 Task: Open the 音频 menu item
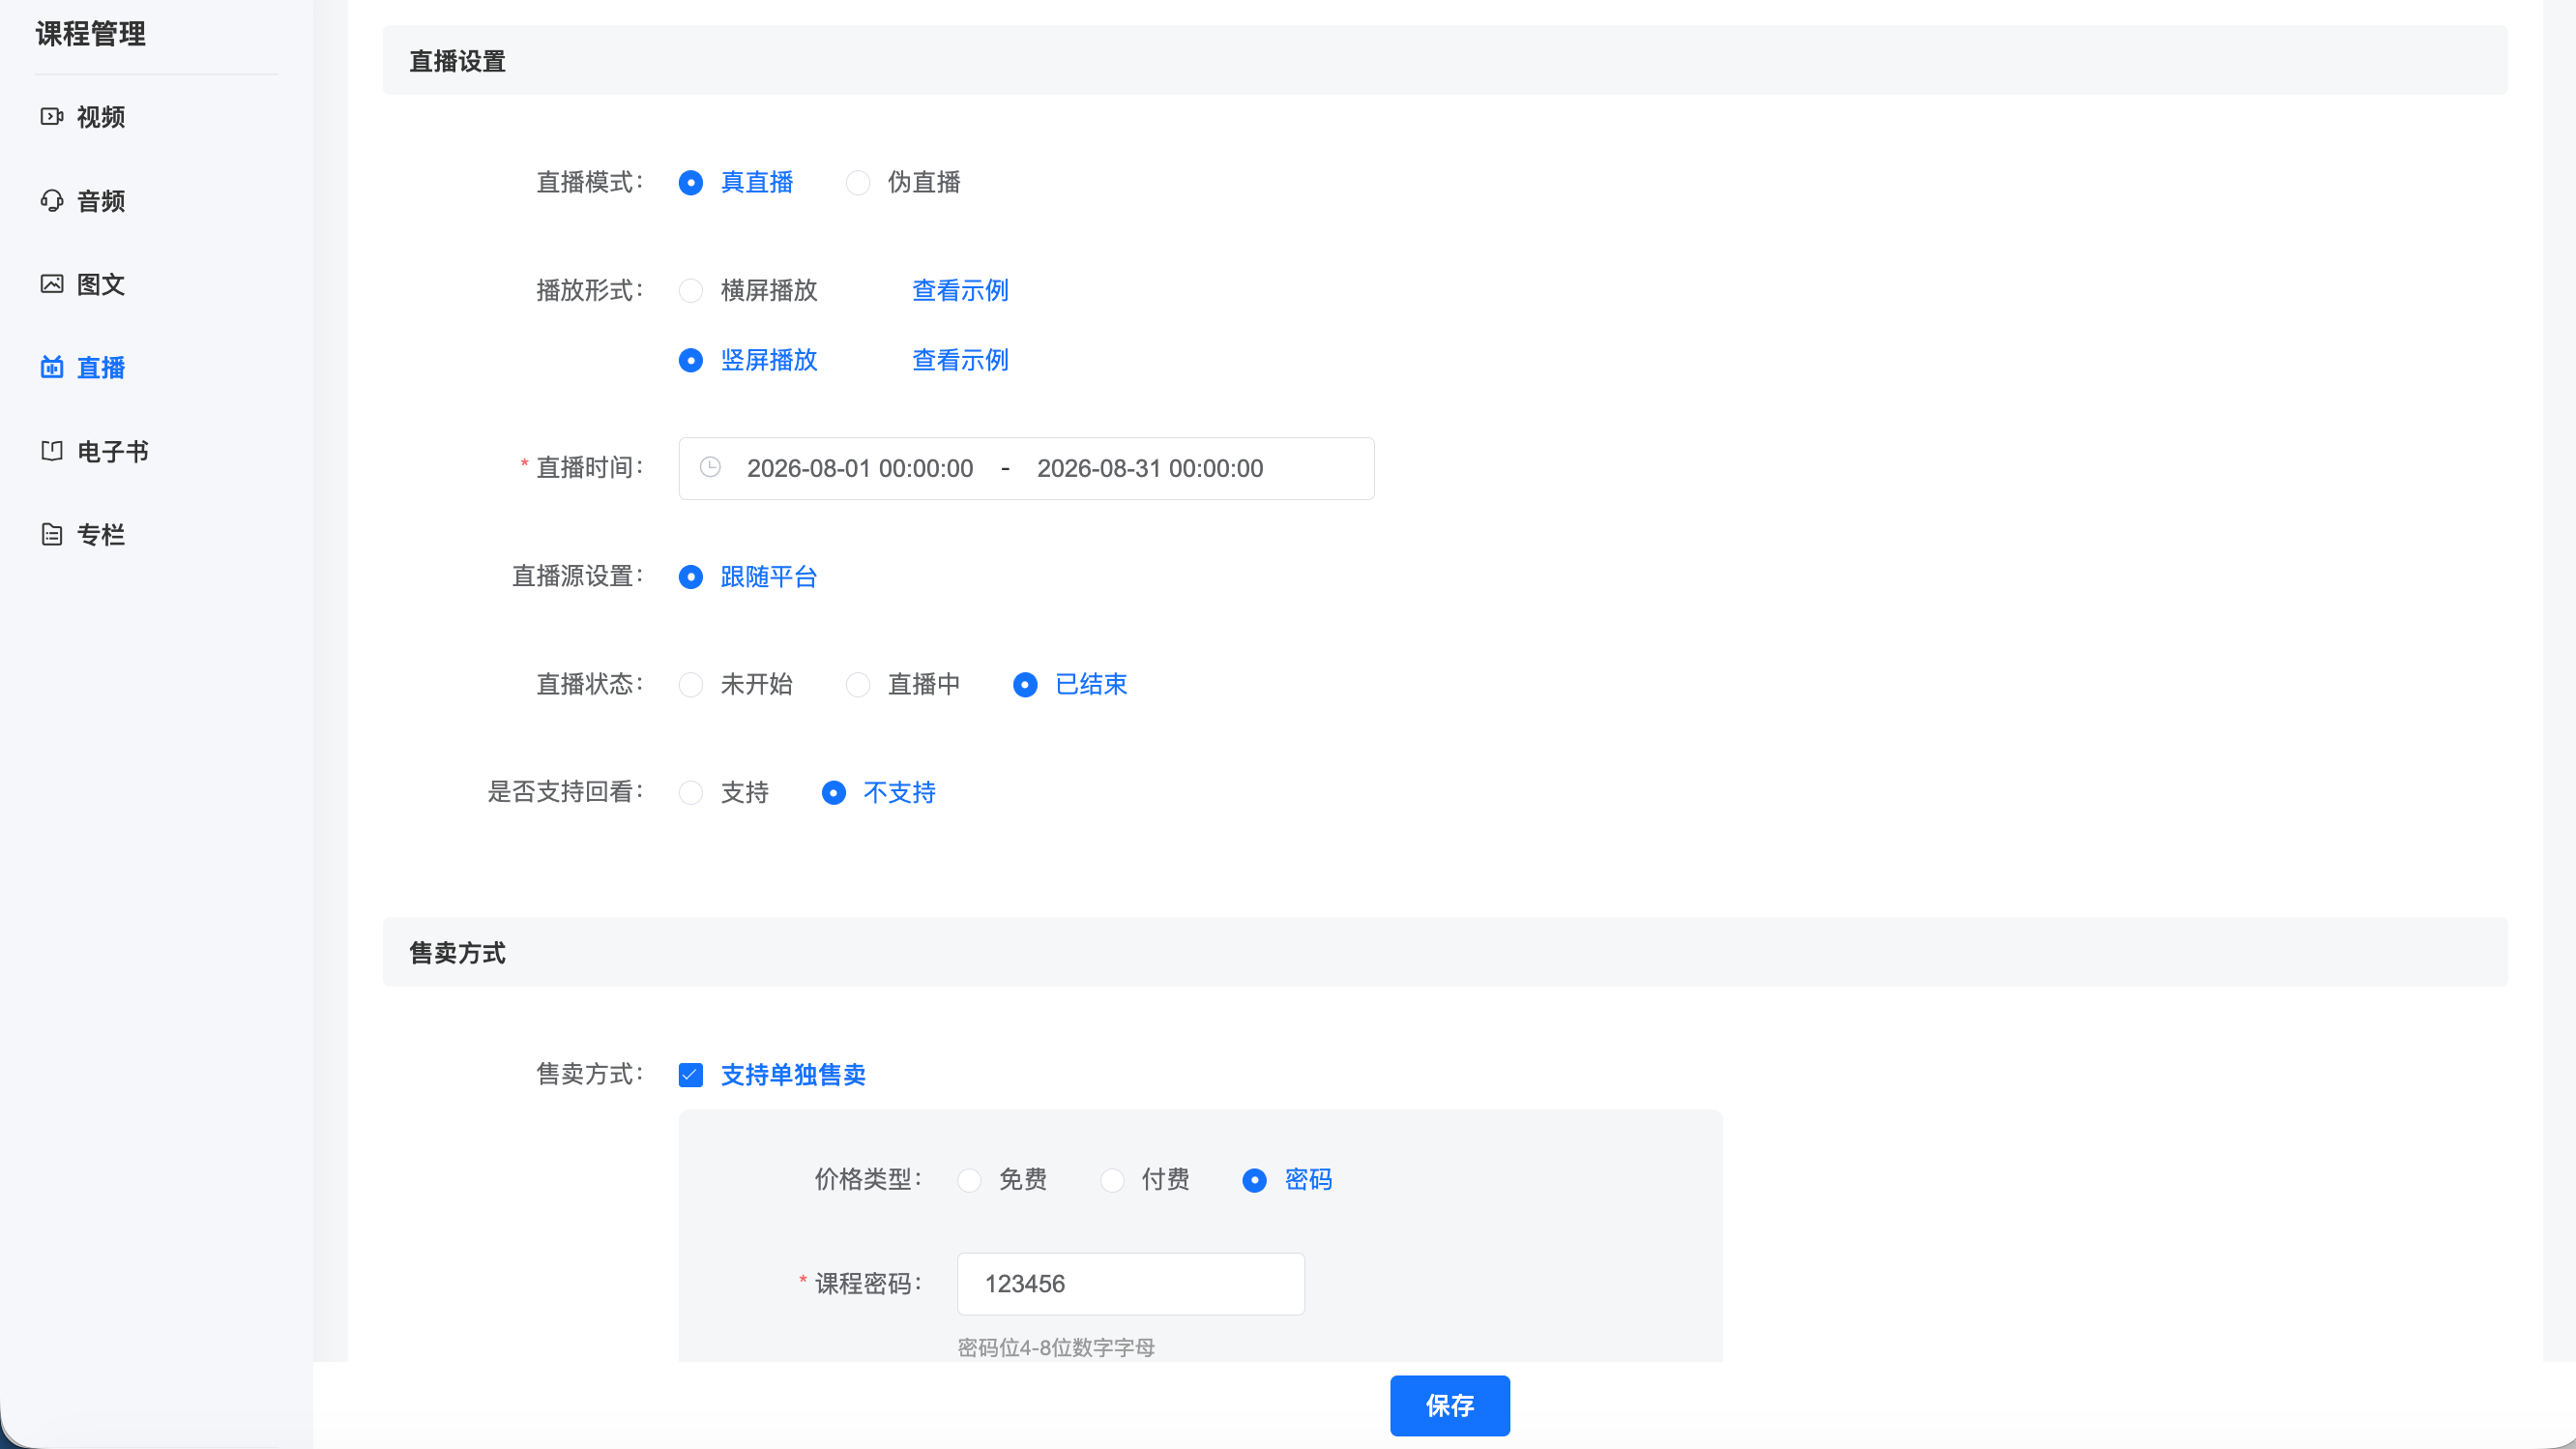[x=101, y=201]
